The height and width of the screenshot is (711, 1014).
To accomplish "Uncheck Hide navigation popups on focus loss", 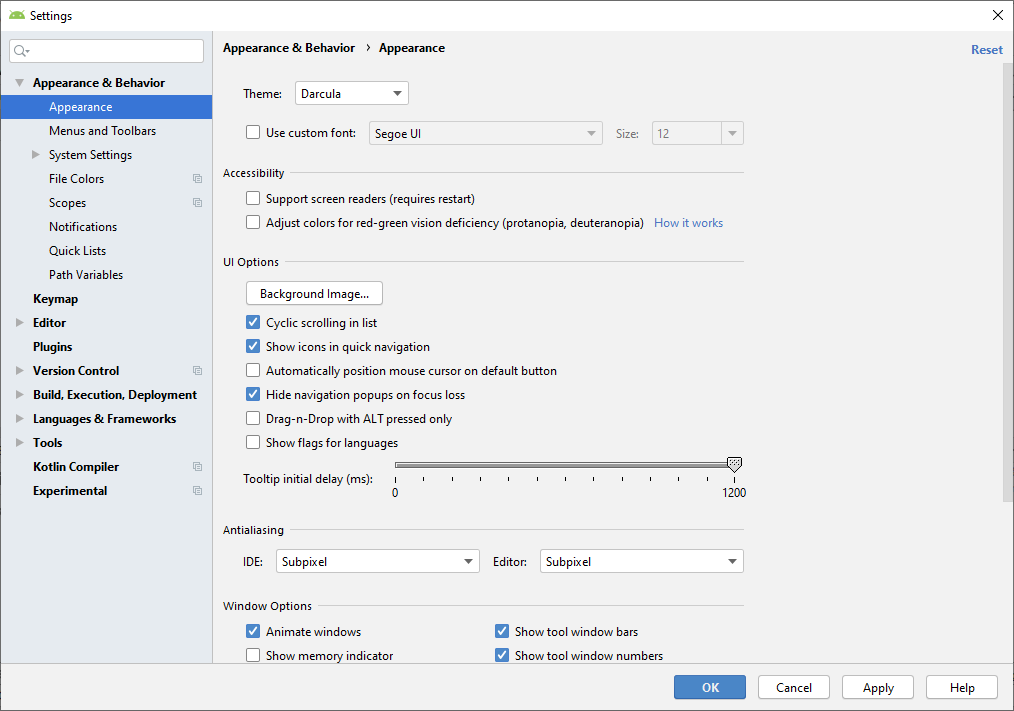I will tap(253, 394).
